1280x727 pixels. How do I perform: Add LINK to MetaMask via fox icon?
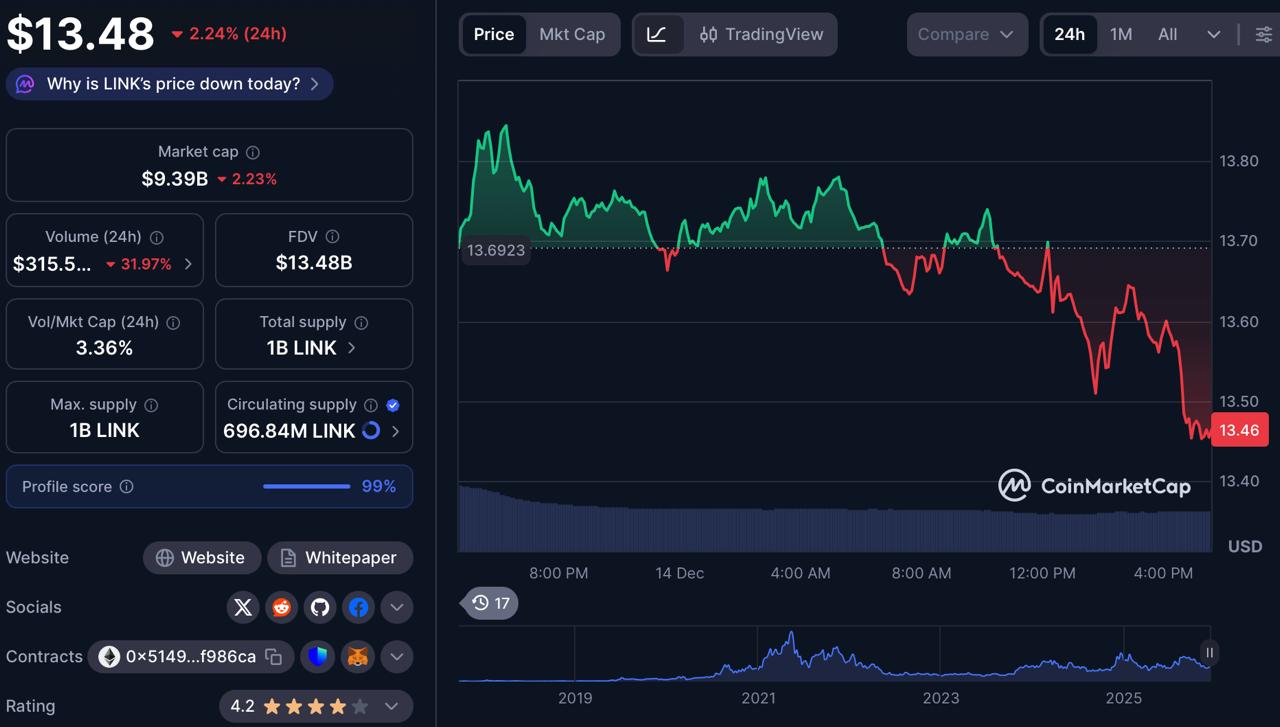[x=357, y=657]
